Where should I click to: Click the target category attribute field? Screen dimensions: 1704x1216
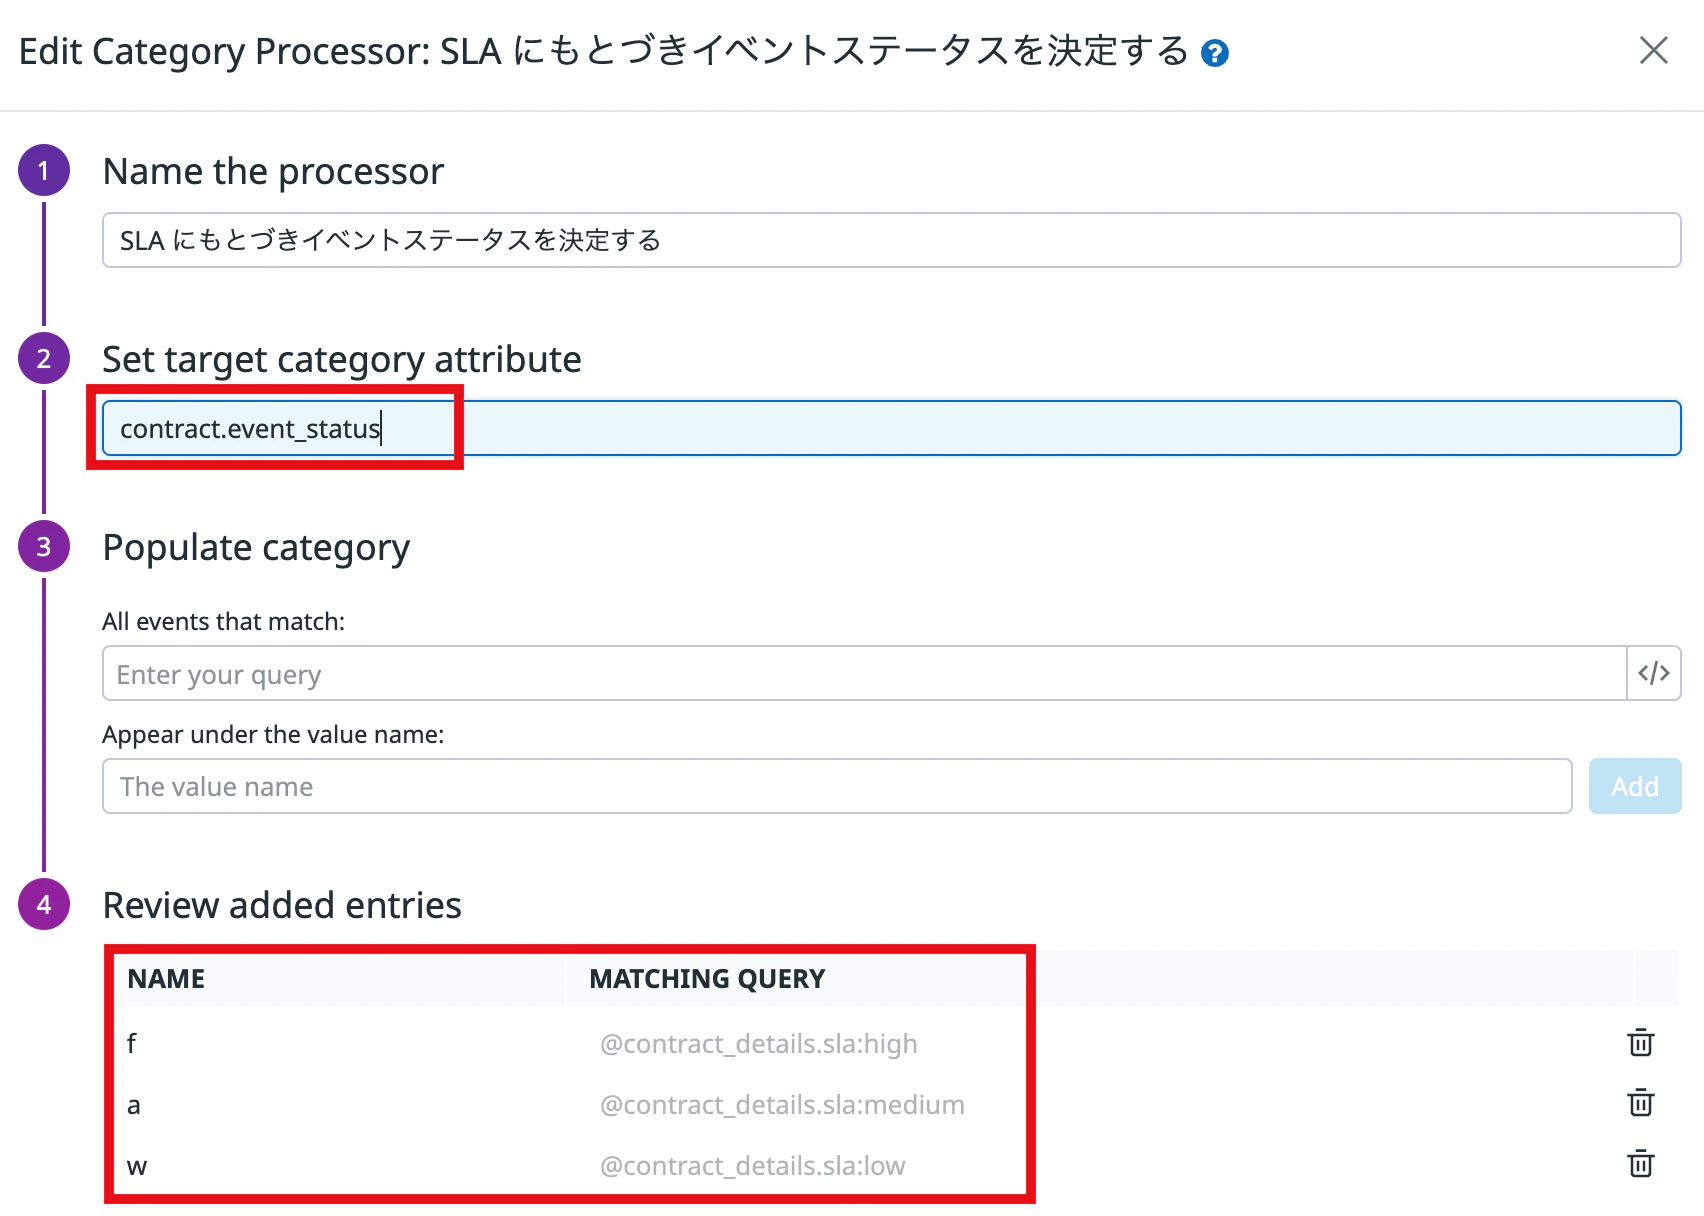click(891, 428)
